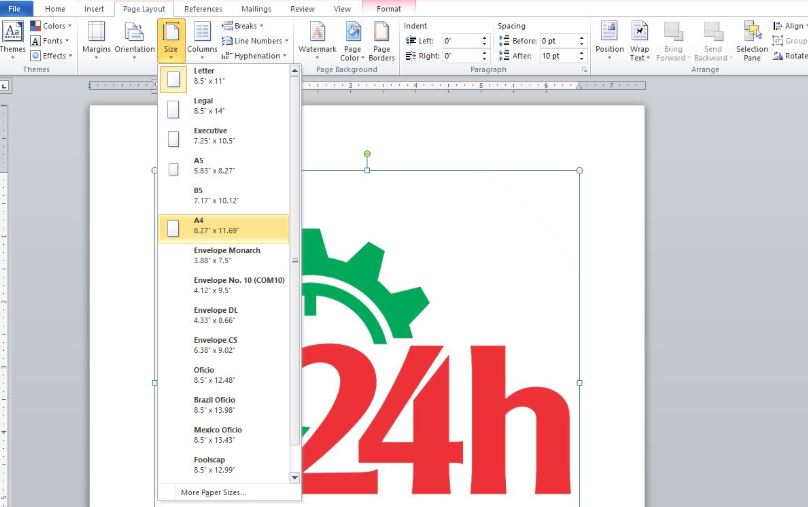The width and height of the screenshot is (808, 507).
Task: Select Letter 8.5 x 11 paper size
Action: [224, 79]
